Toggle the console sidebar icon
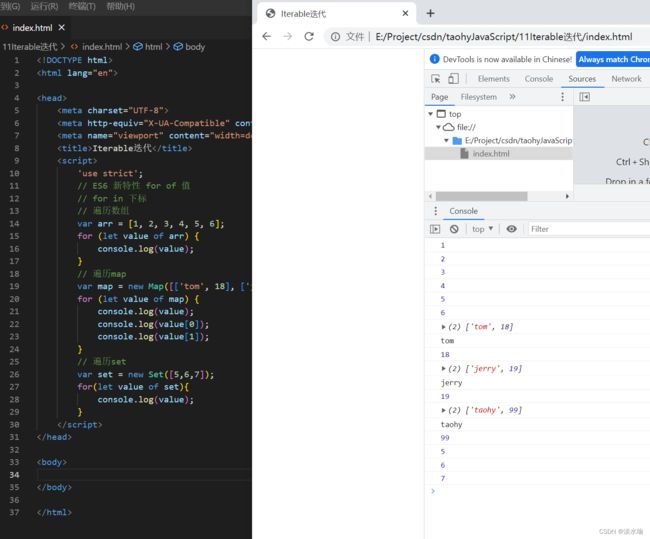 pyautogui.click(x=435, y=229)
